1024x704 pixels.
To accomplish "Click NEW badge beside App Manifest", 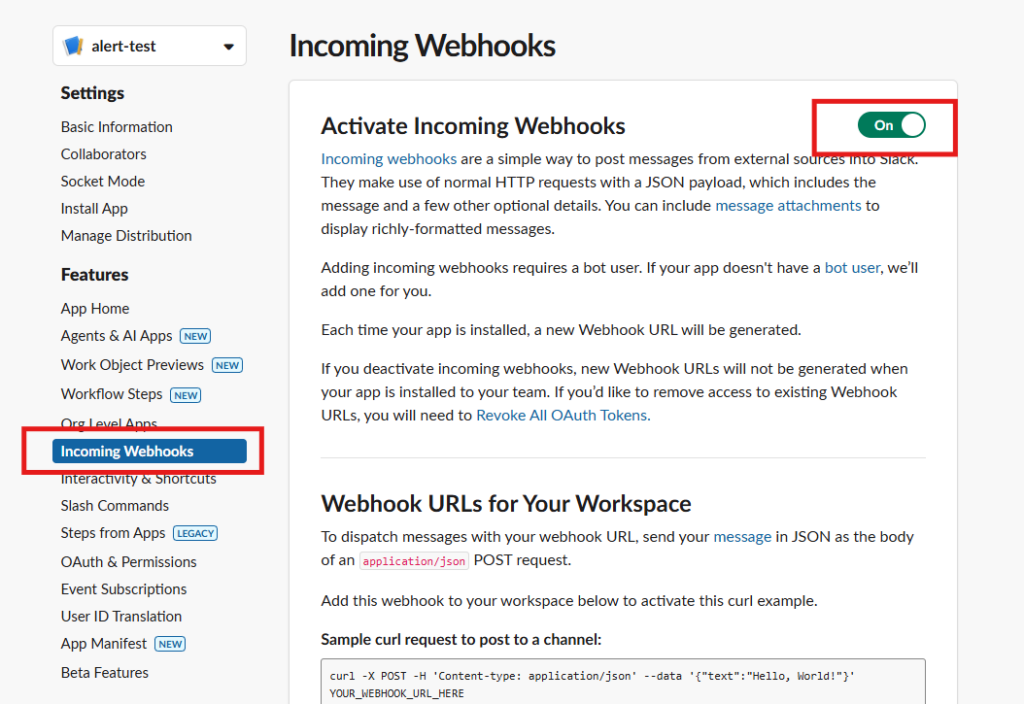I will coord(170,644).
